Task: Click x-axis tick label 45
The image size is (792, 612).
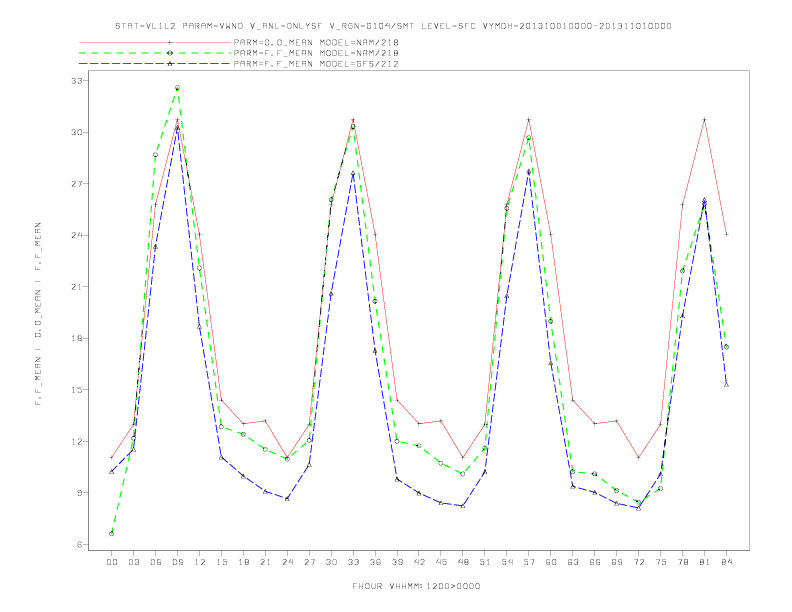Action: coord(441,562)
